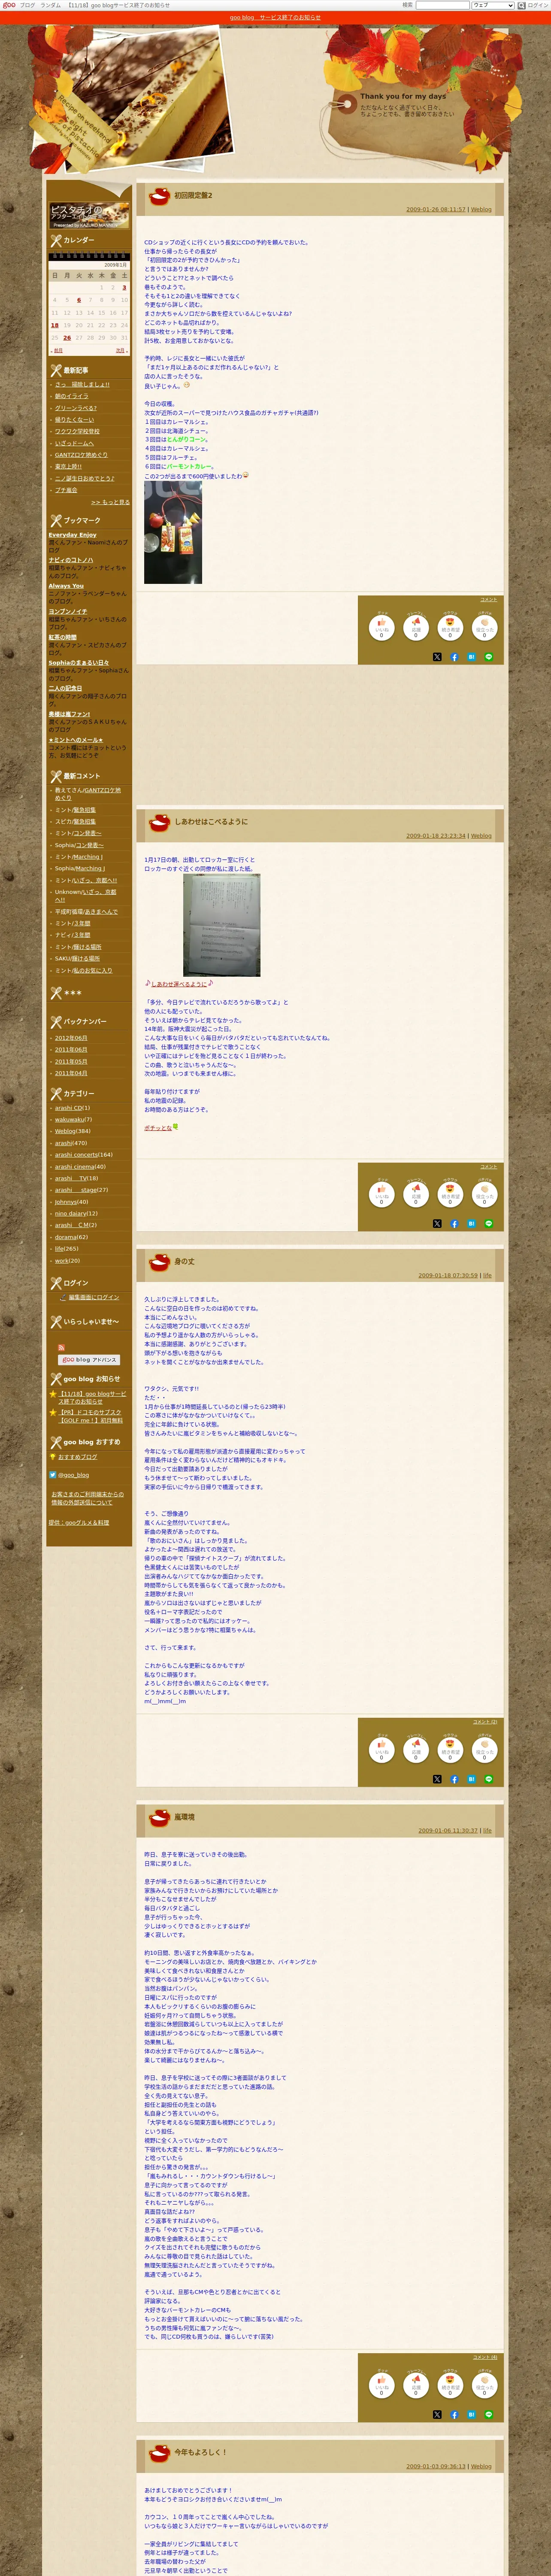The height and width of the screenshot is (2576, 551).
Task: Open back number 2011年04月
Action: (71, 1073)
